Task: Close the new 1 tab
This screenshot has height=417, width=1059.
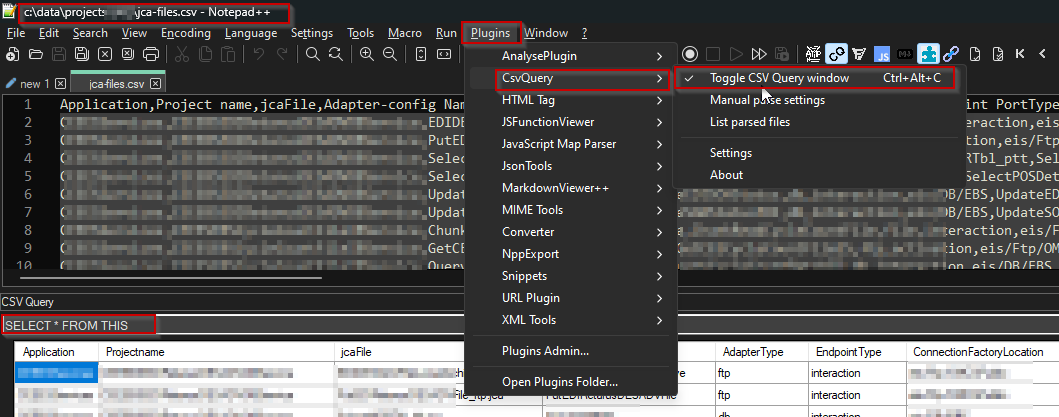Action: click(x=60, y=84)
